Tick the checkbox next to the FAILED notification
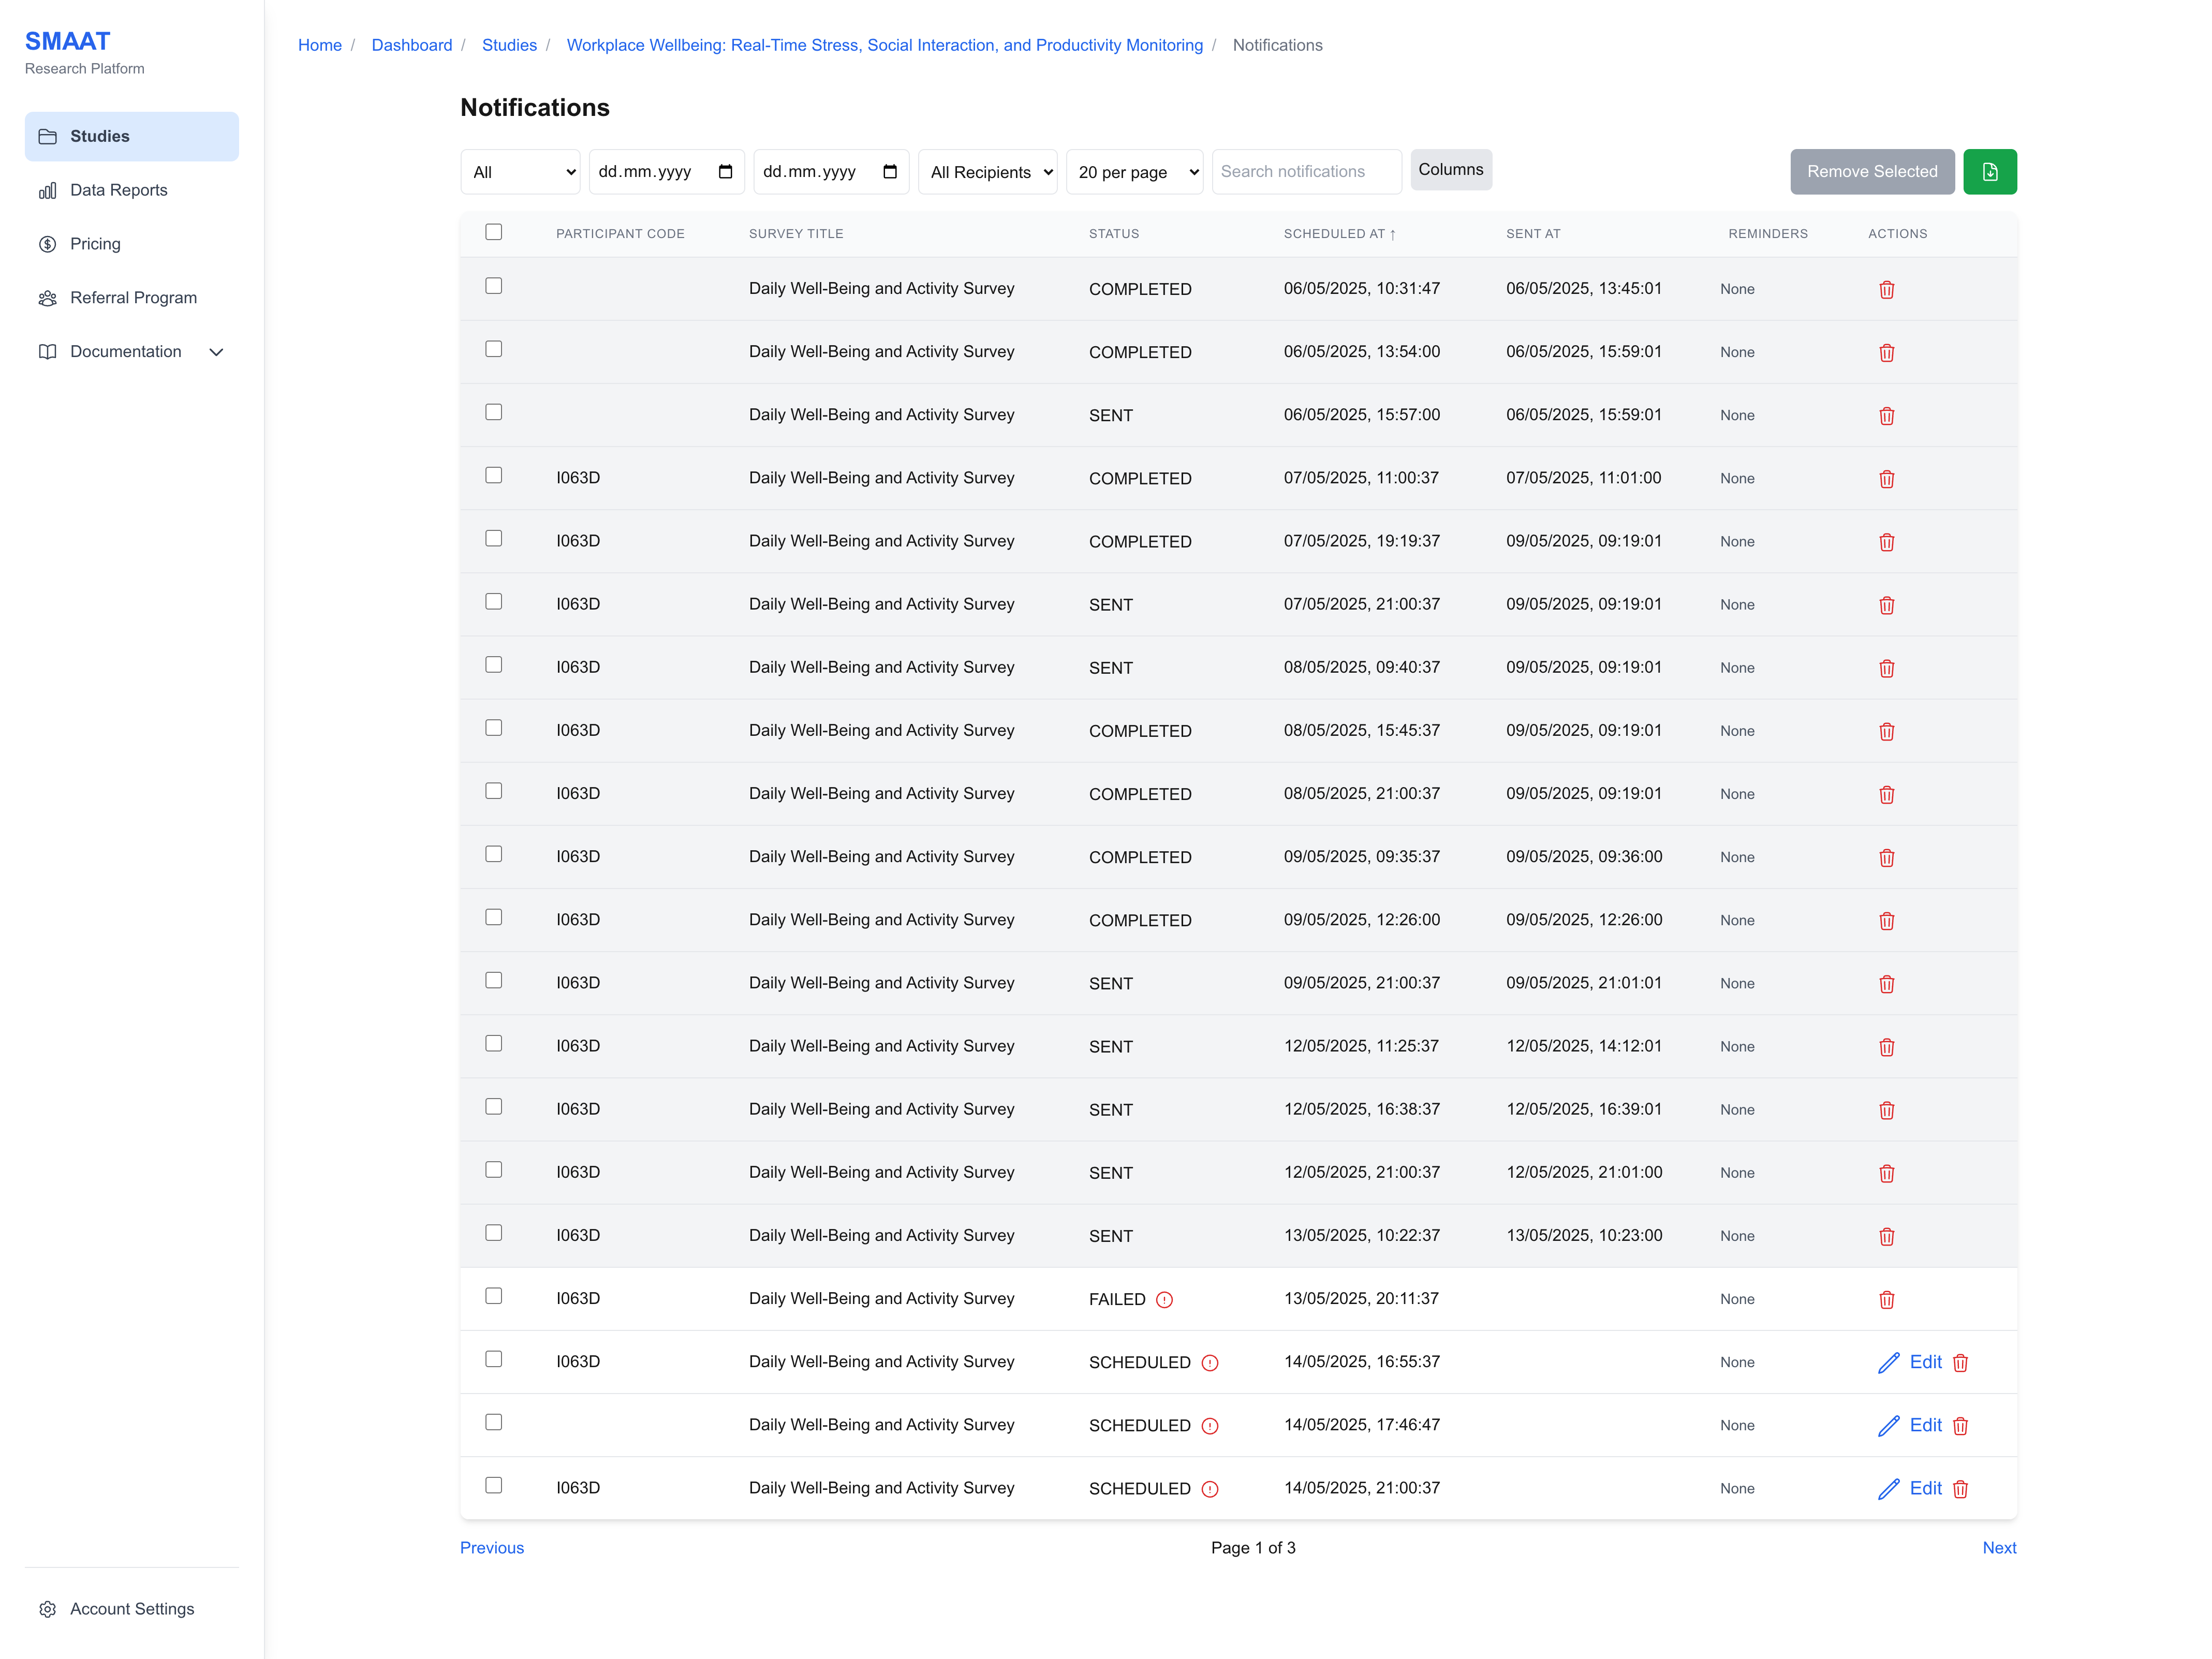Screen dimensions: 2212x1659 (494, 1296)
